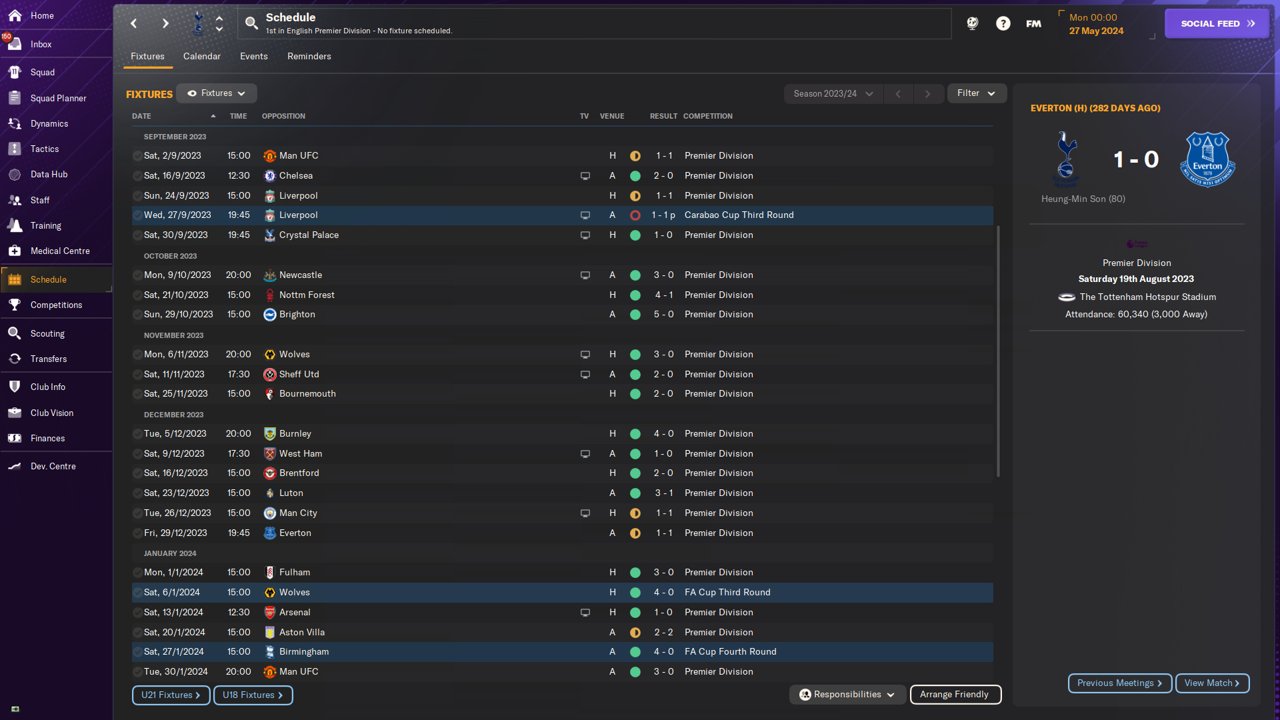
Task: Switch to the Calendar tab
Action: (x=201, y=56)
